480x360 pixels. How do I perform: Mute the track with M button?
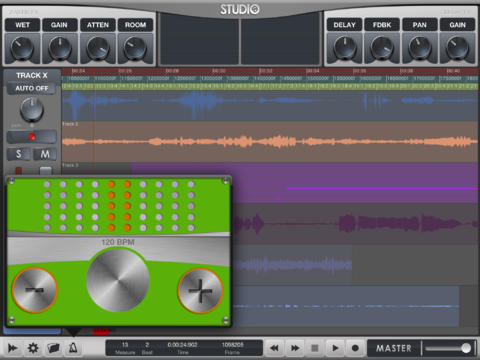45,154
